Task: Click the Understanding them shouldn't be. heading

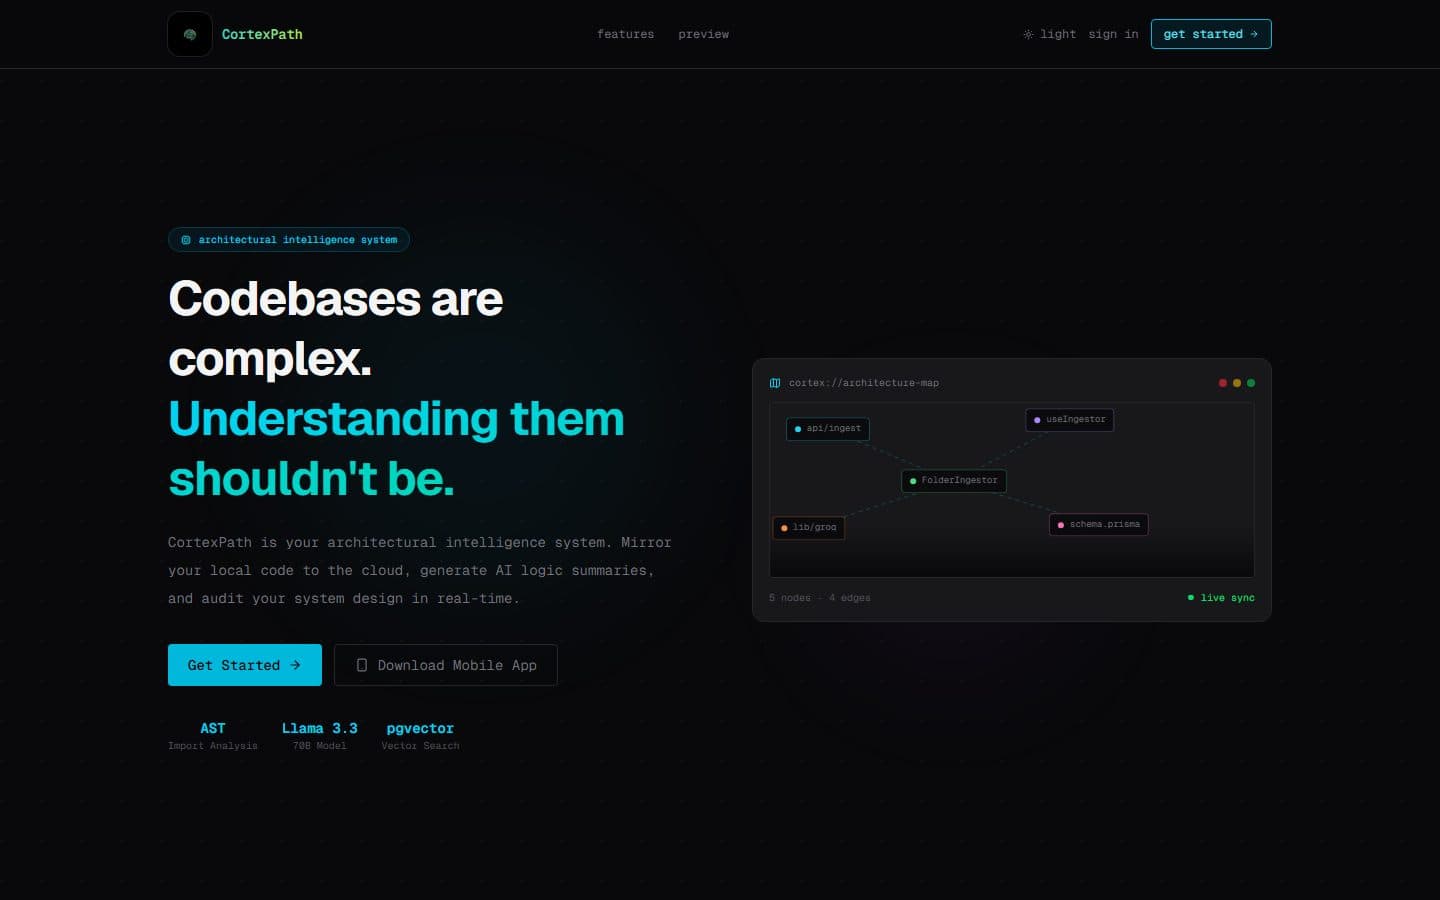Action: tap(396, 449)
